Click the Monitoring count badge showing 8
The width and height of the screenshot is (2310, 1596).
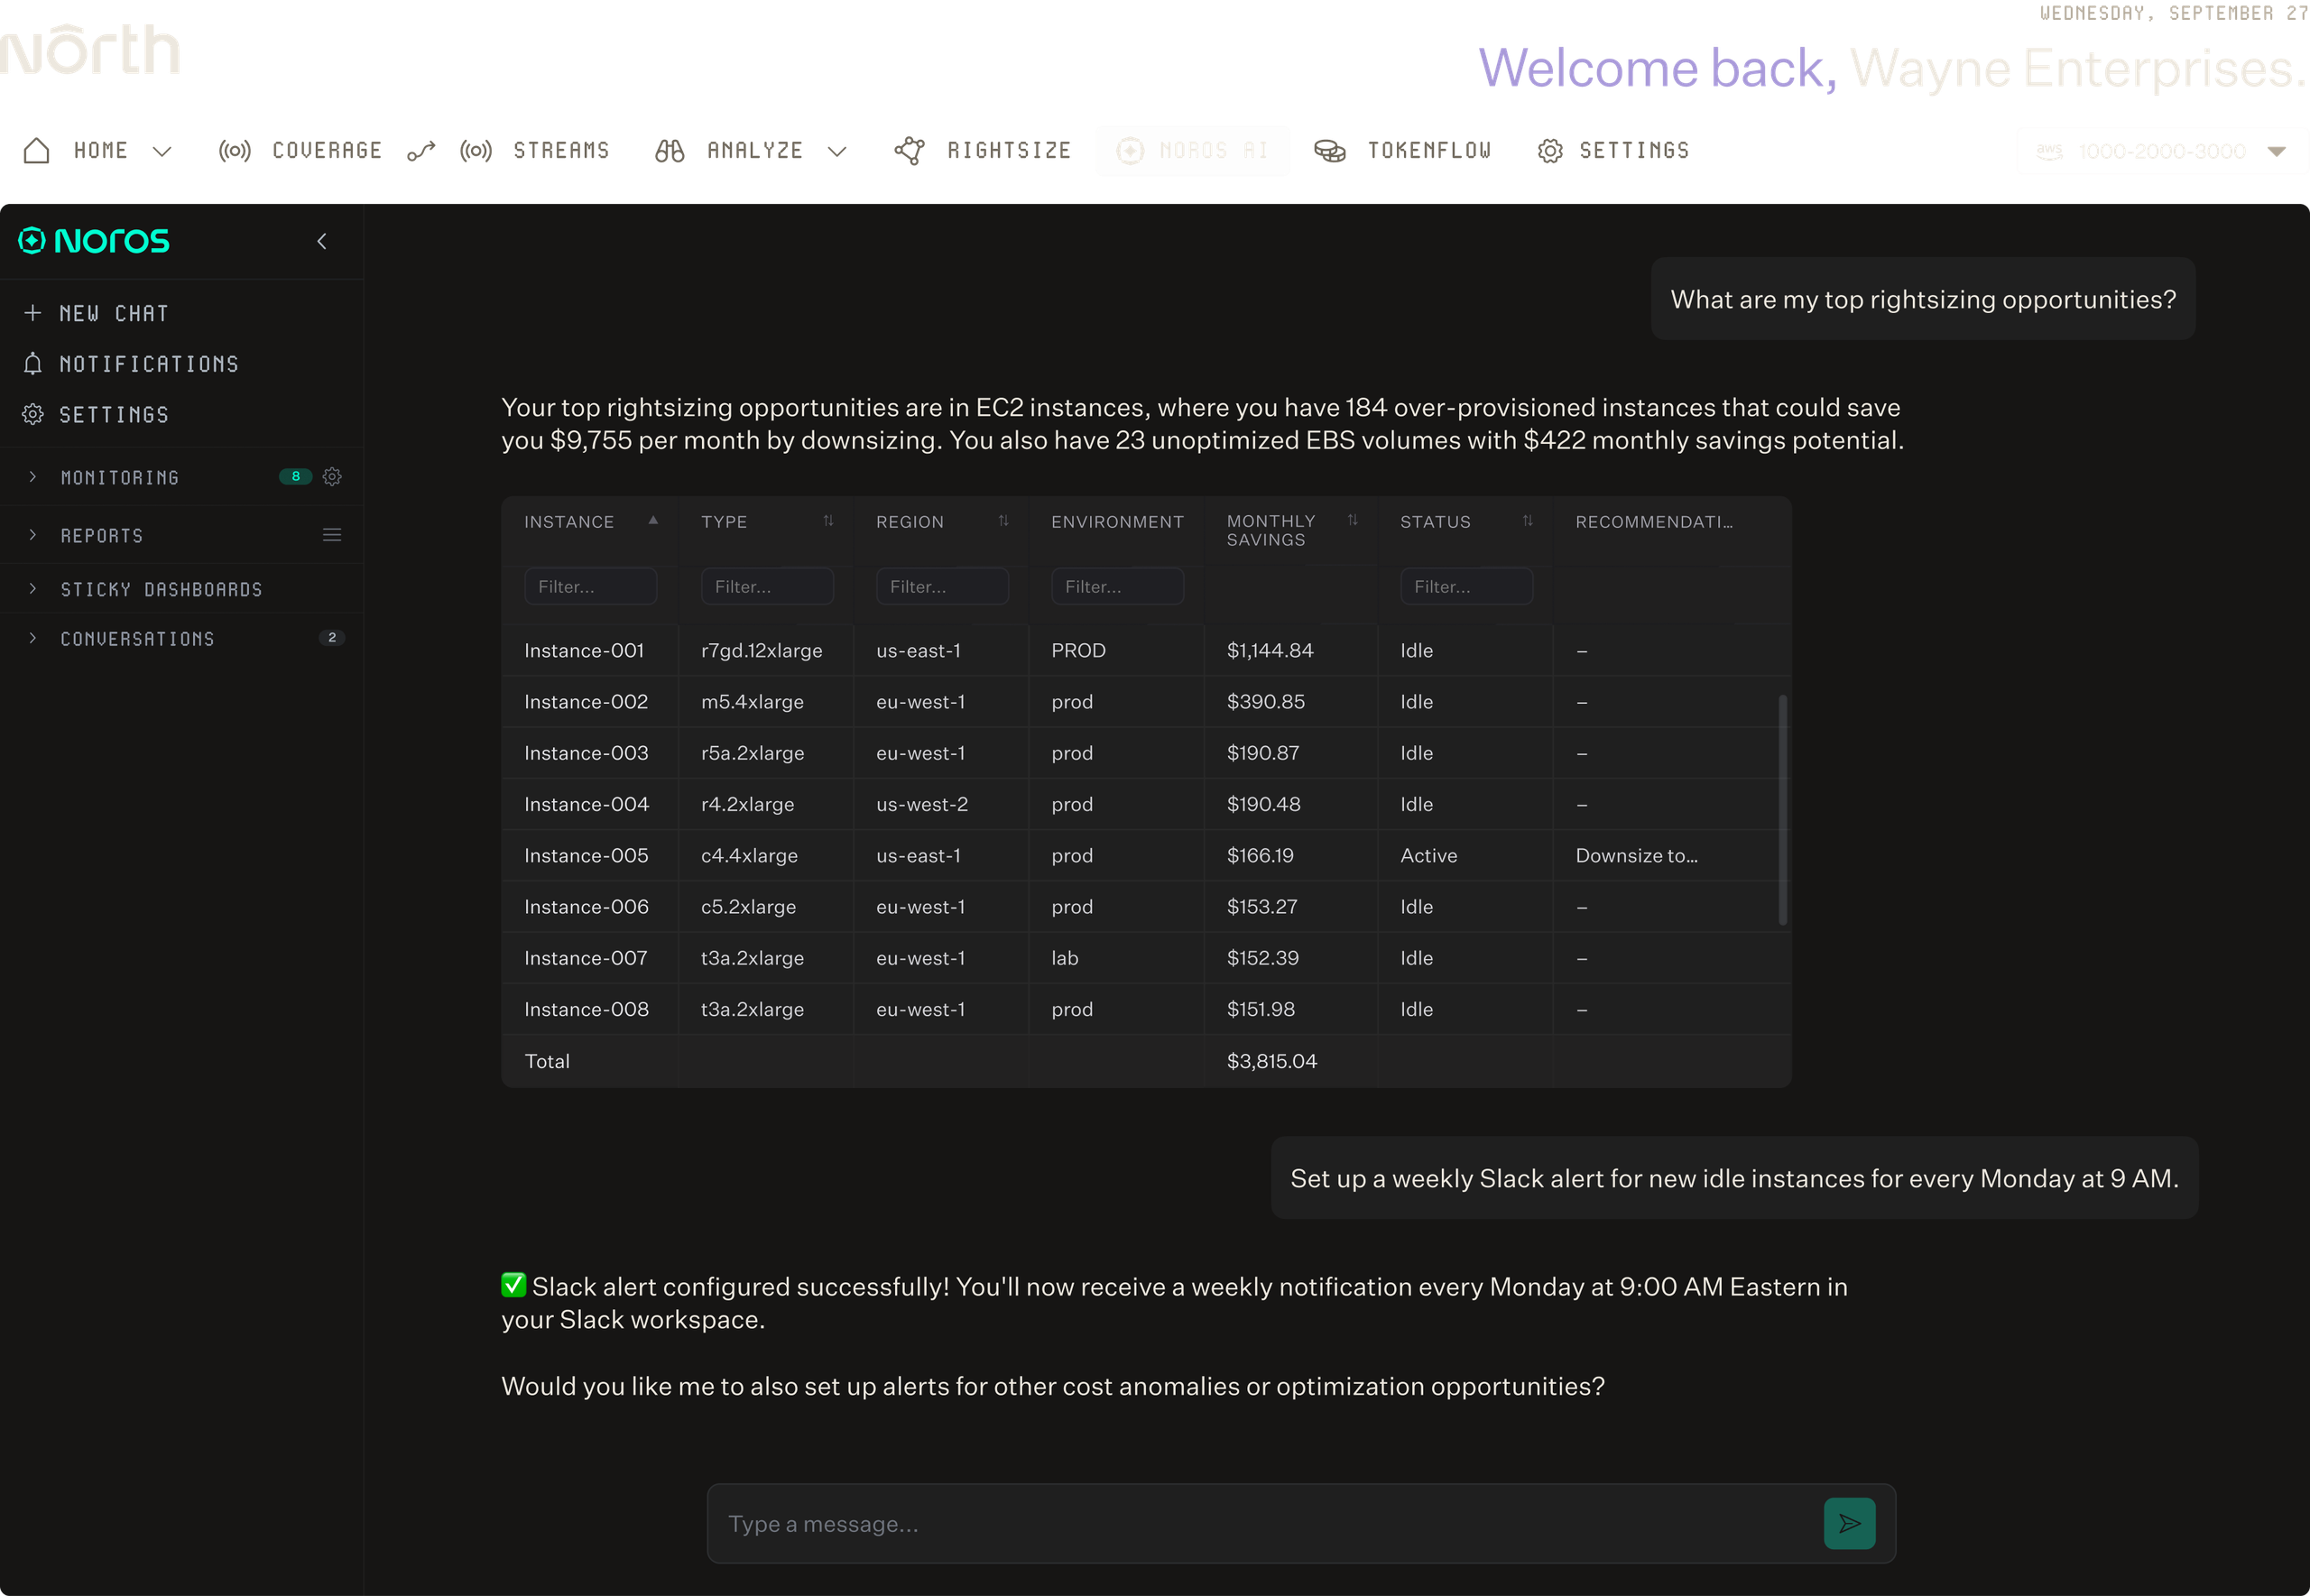[295, 477]
